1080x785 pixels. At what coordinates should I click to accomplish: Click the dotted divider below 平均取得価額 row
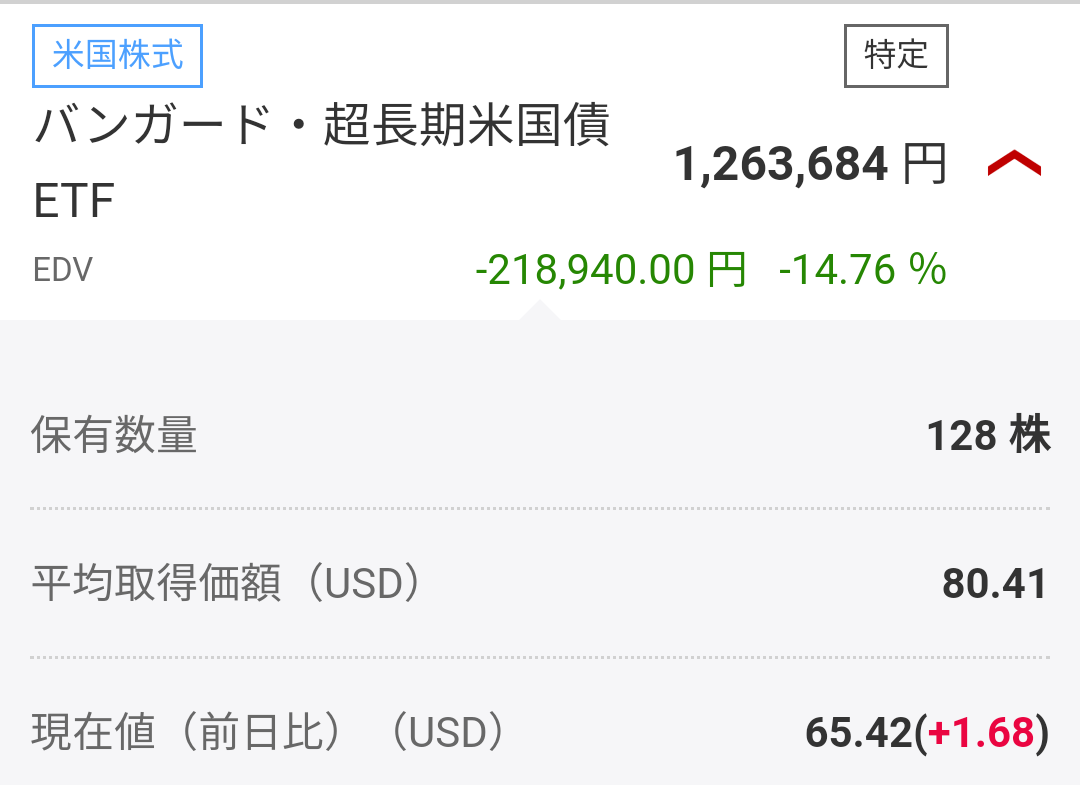(x=540, y=657)
